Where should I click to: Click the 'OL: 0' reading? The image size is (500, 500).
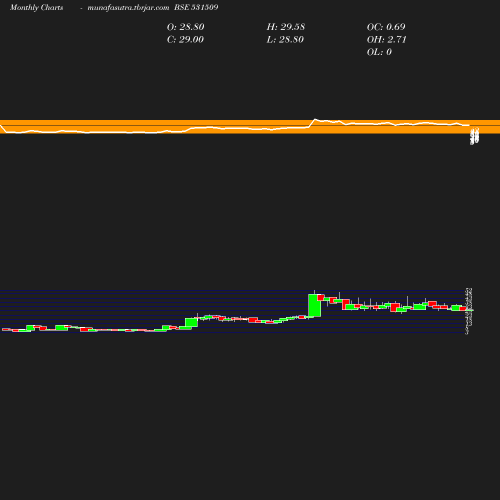click(x=379, y=52)
